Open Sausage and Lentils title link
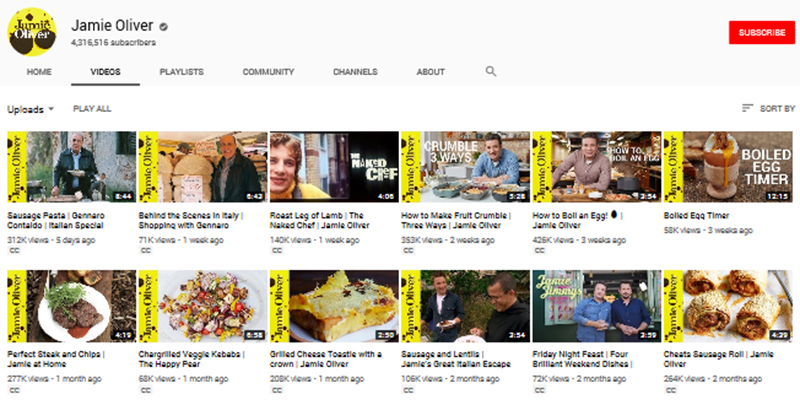This screenshot has height=405, width=800. pos(456,359)
